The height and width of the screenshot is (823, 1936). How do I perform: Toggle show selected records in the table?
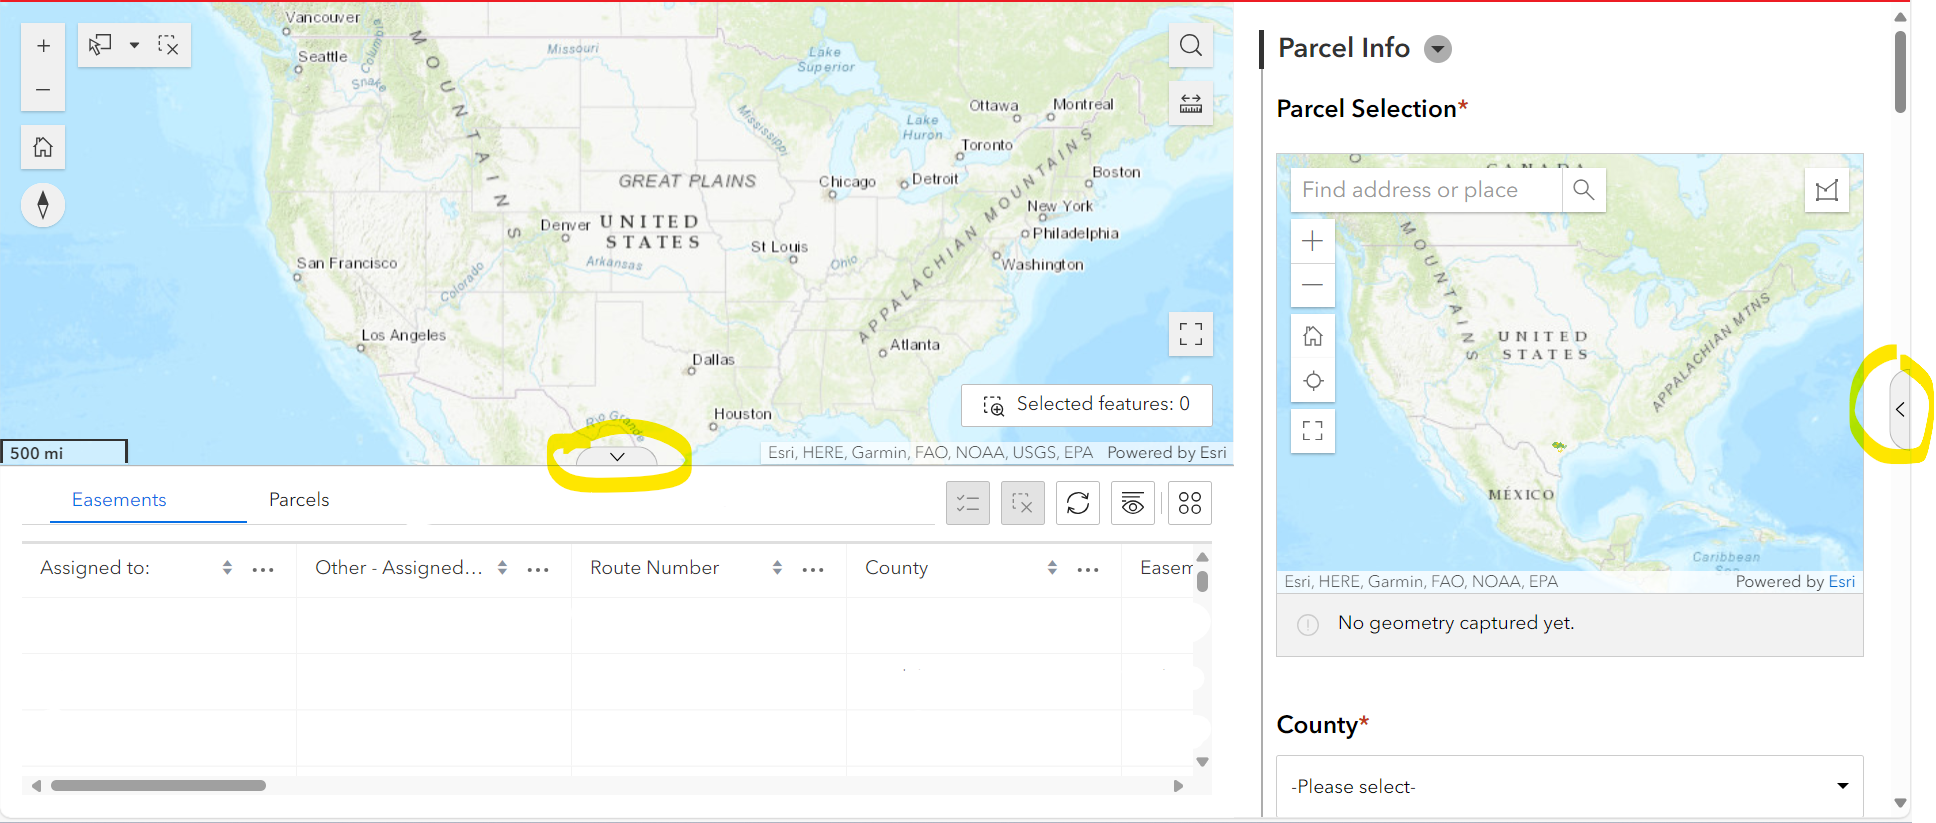967,503
